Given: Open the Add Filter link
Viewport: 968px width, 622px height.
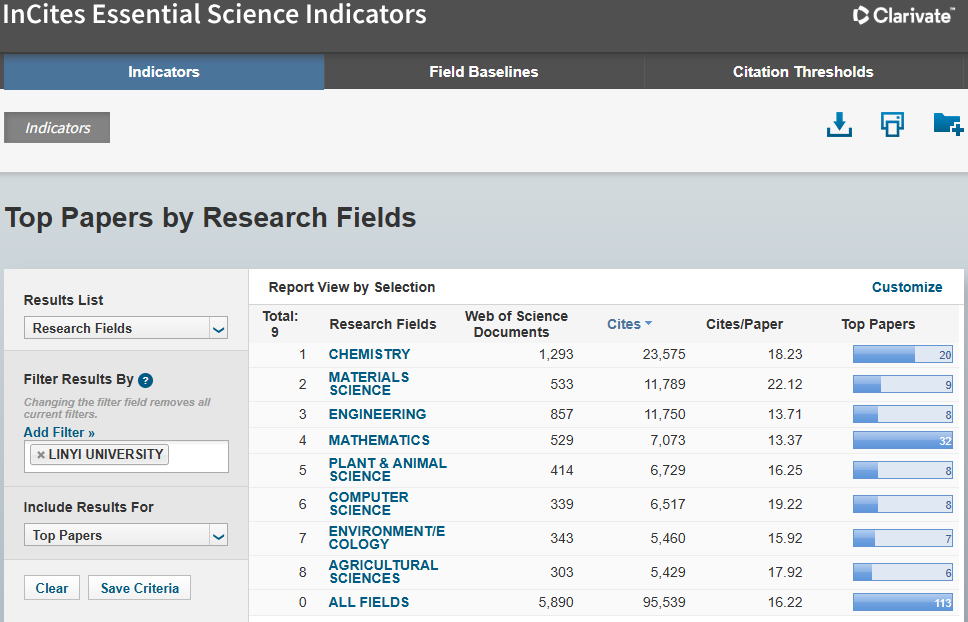Looking at the screenshot, I should click(59, 432).
